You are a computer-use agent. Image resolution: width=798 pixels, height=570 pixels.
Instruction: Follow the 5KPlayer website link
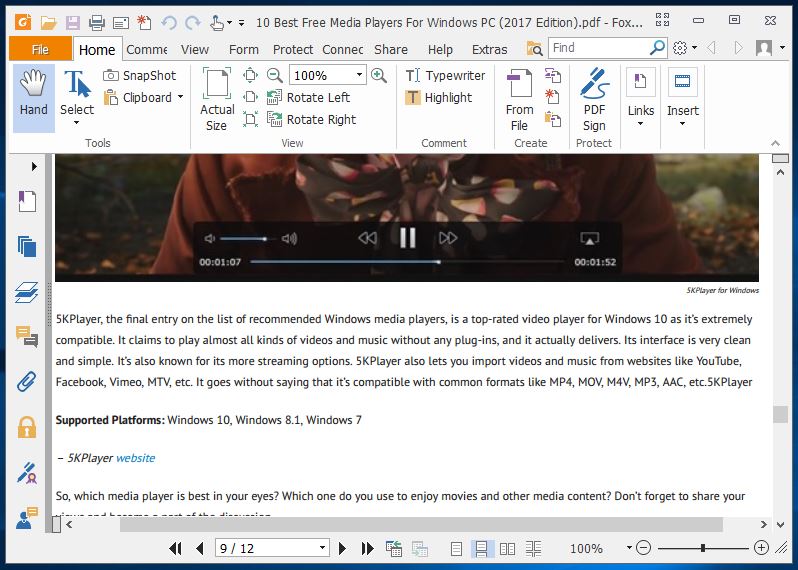[135, 458]
